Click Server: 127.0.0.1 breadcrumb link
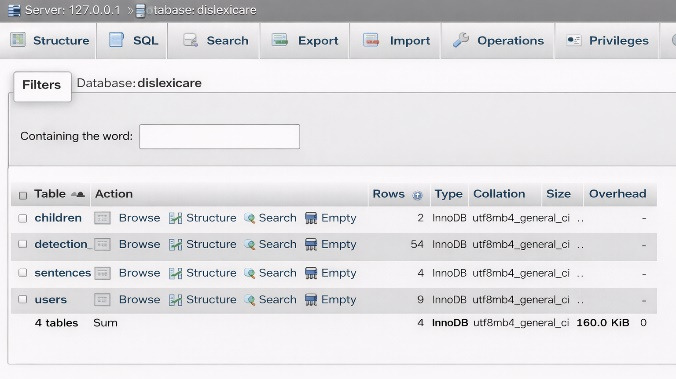 pos(72,10)
